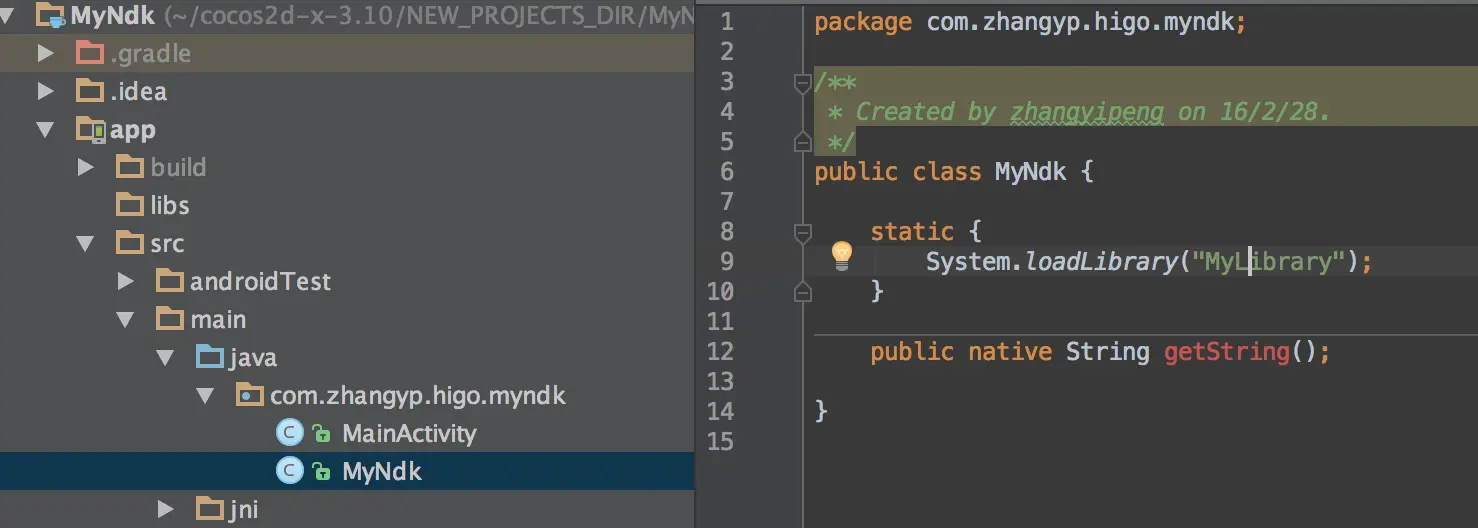Click the .gradle folder icon

[x=91, y=53]
